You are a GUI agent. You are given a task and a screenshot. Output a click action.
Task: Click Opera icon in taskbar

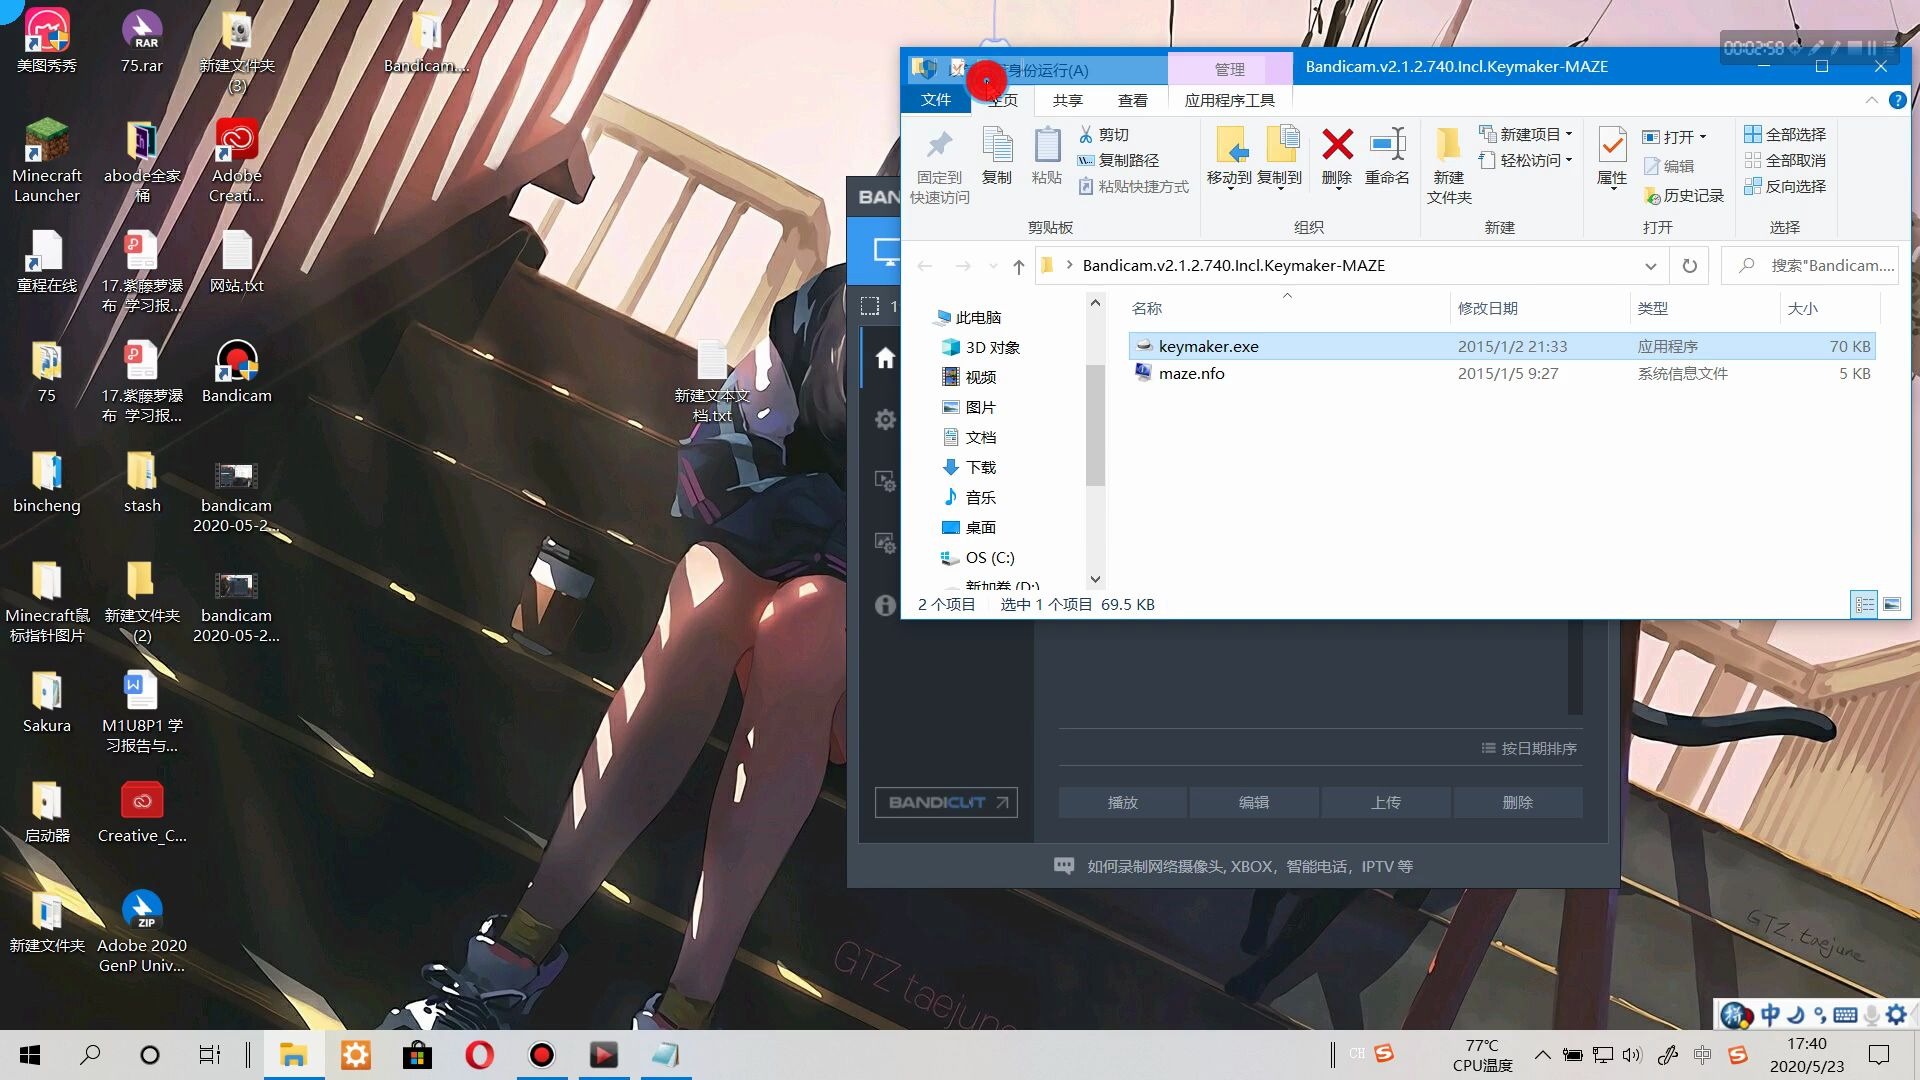(479, 1055)
